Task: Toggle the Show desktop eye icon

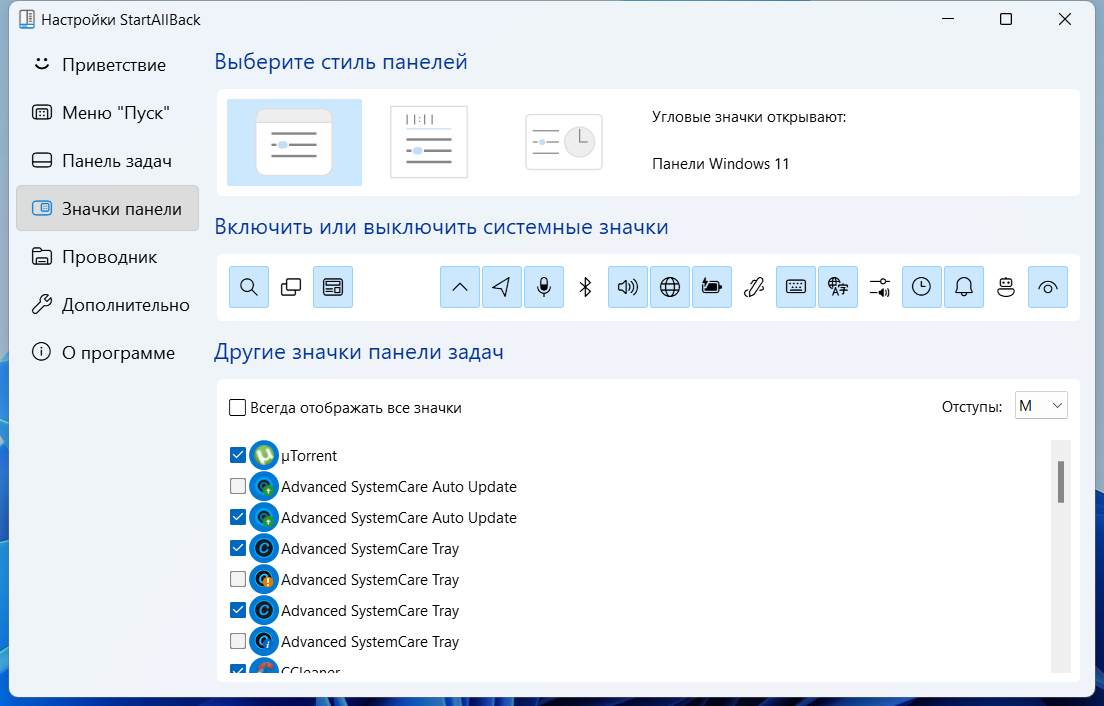Action: tap(1048, 287)
